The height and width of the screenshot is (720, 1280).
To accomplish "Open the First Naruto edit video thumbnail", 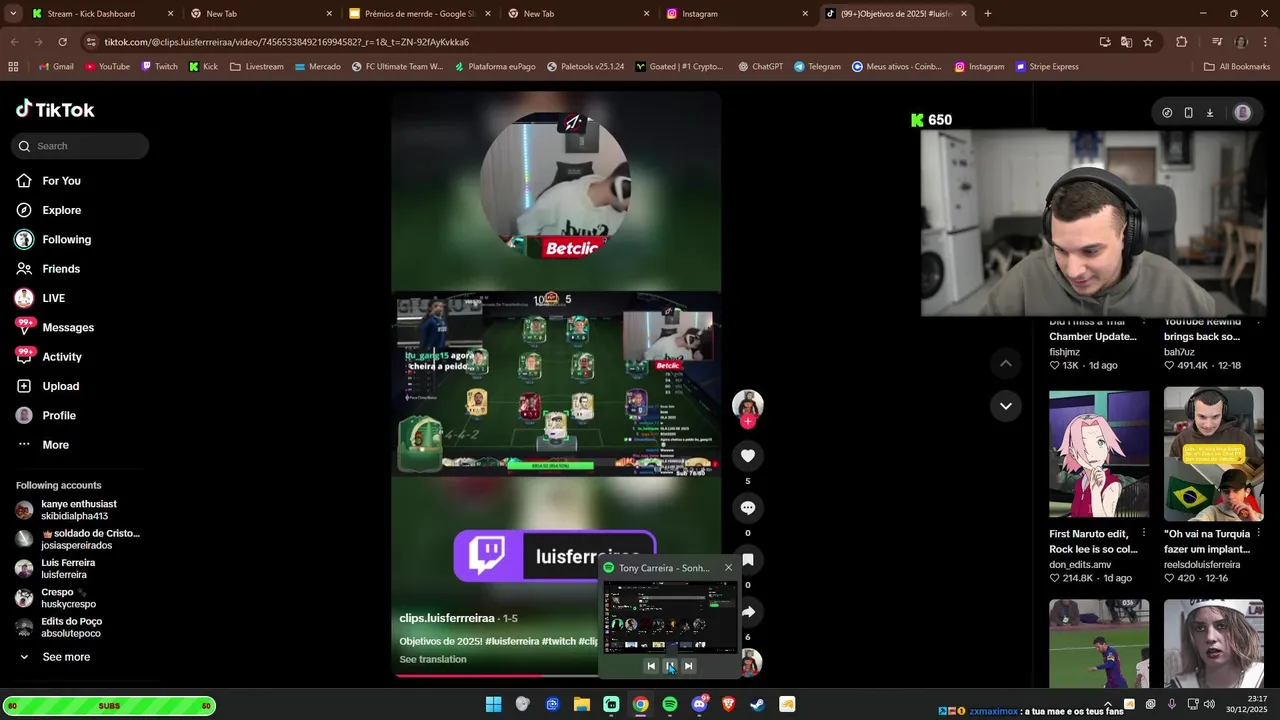I will [x=1099, y=454].
